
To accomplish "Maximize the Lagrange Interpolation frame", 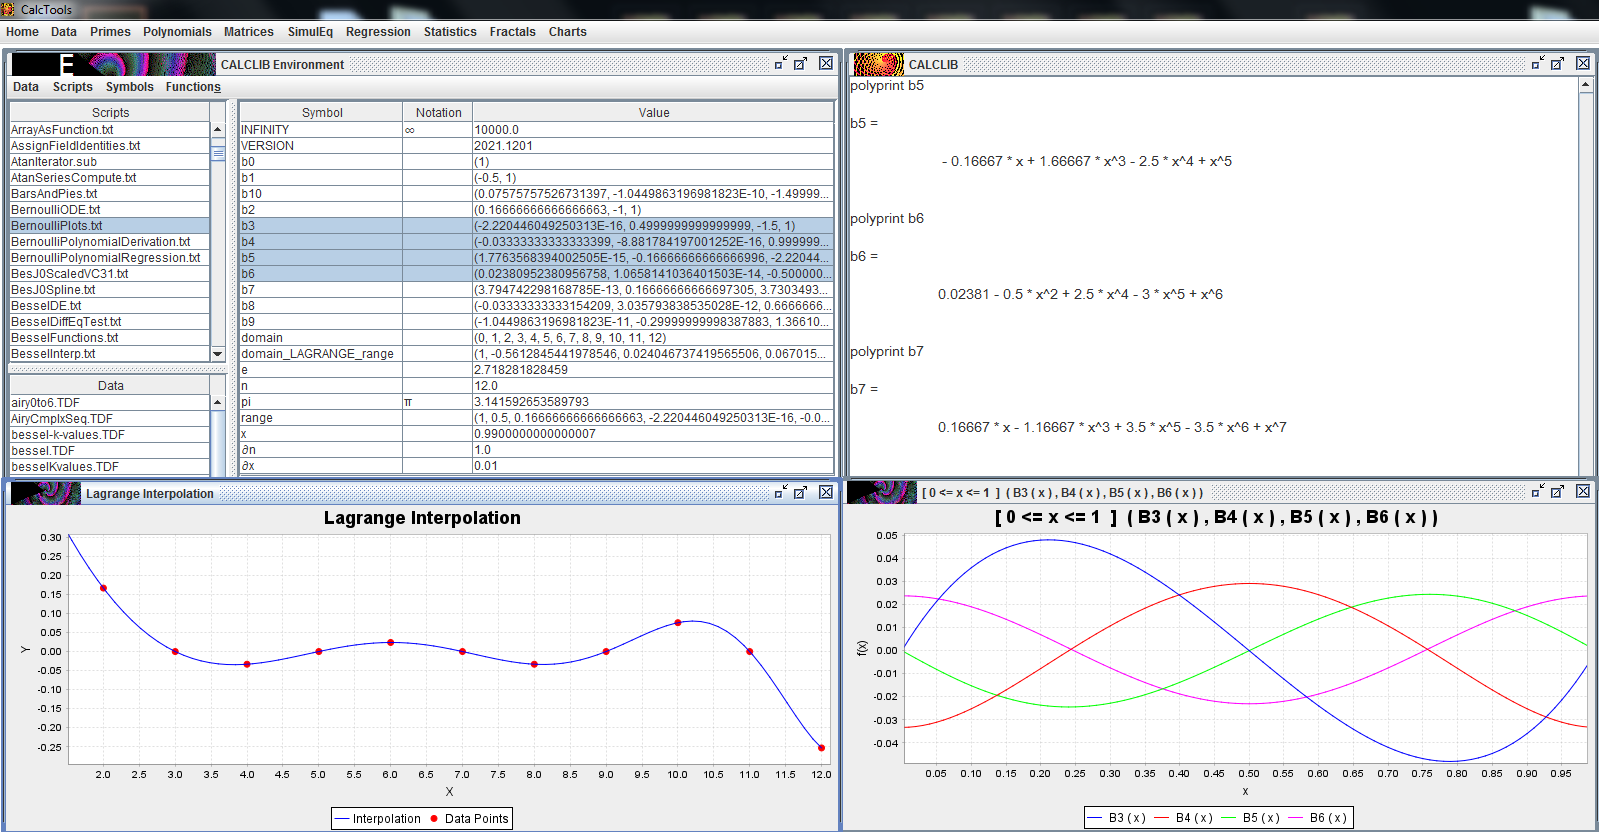I will [801, 492].
